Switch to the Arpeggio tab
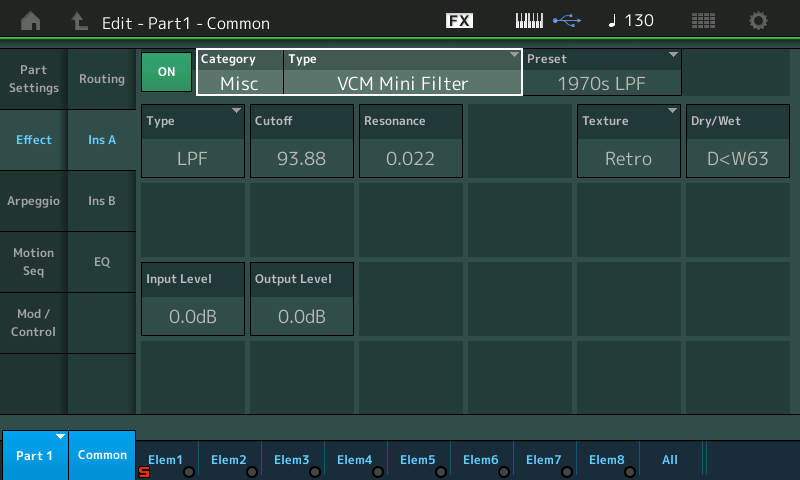The width and height of the screenshot is (800, 480). click(x=34, y=201)
